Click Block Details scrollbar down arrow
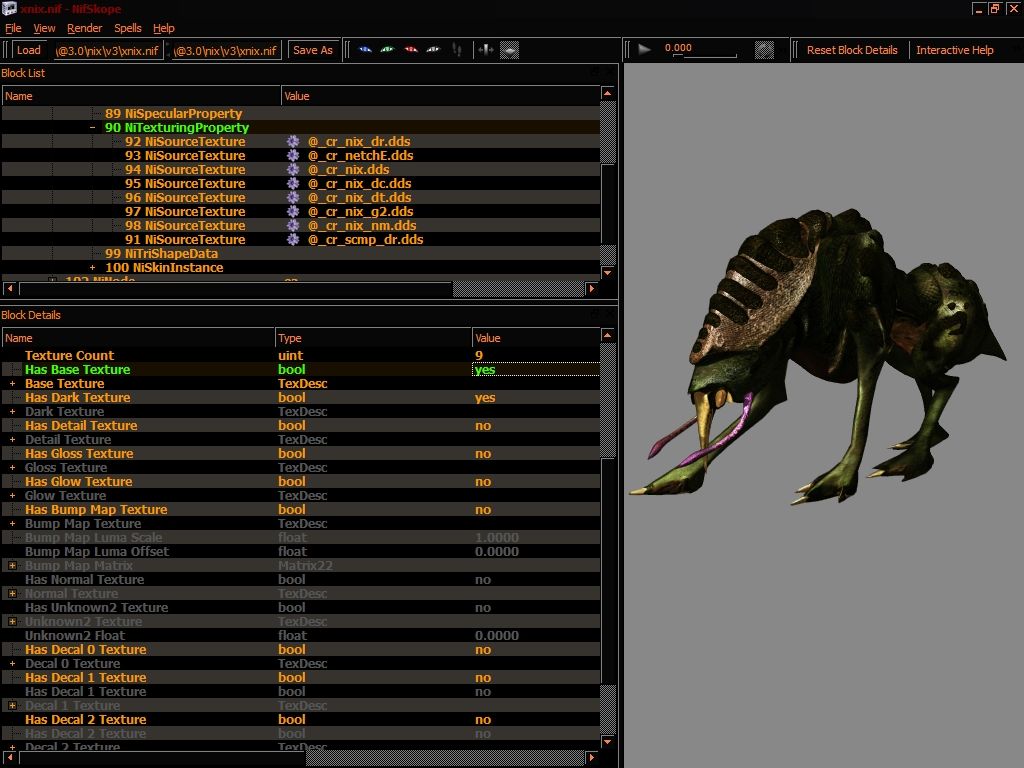The height and width of the screenshot is (768, 1024). point(607,742)
